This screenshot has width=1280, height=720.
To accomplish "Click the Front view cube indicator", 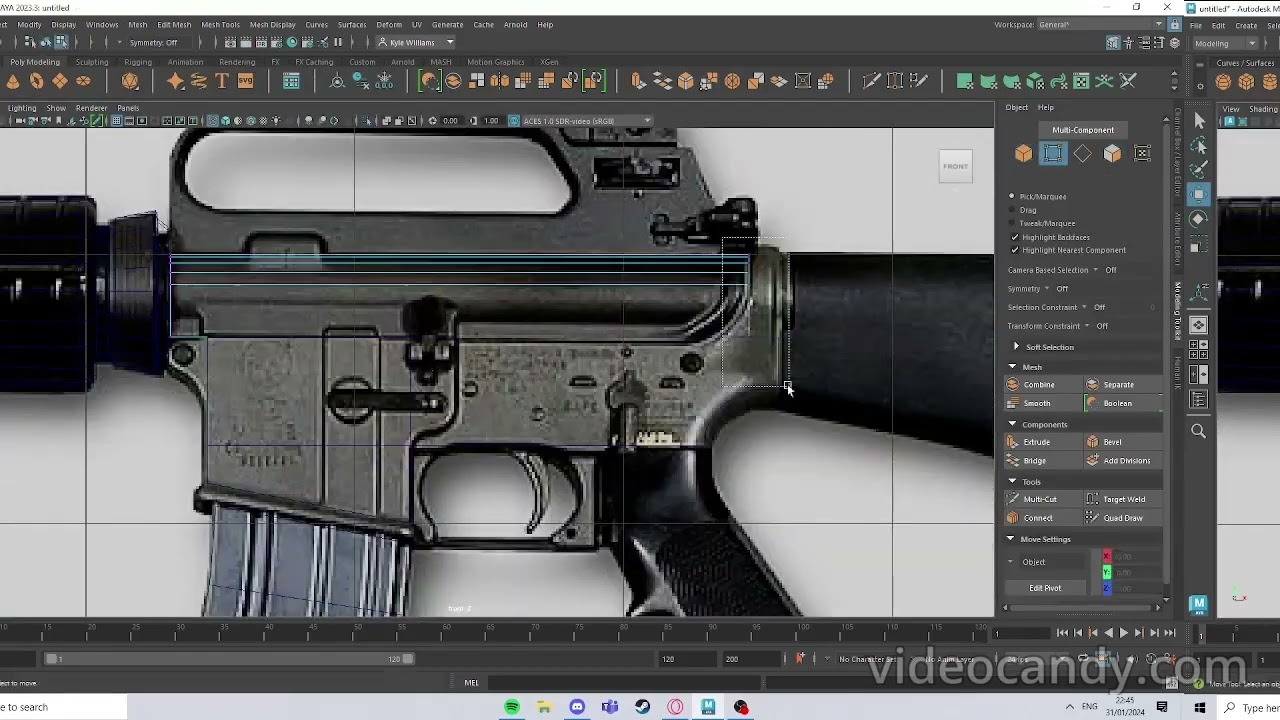I will (956, 166).
